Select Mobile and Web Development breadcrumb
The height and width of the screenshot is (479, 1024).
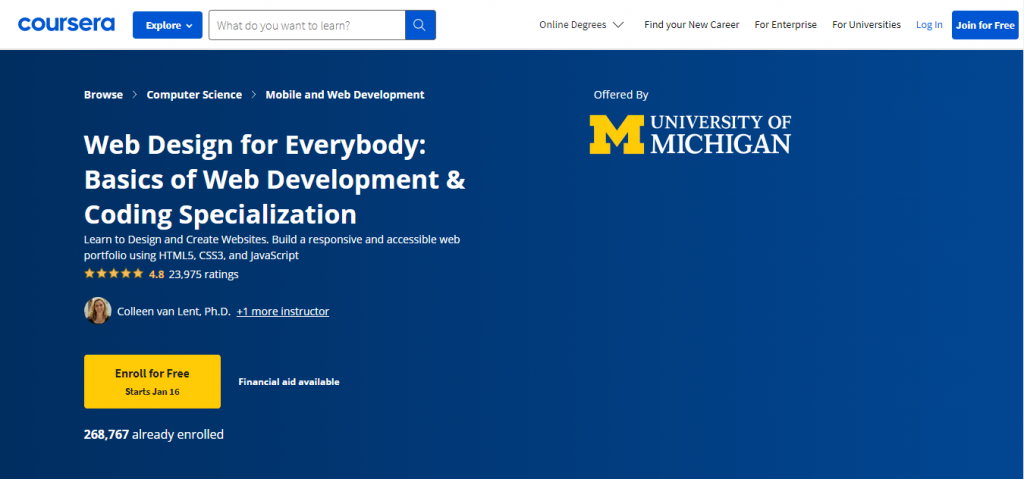(345, 95)
